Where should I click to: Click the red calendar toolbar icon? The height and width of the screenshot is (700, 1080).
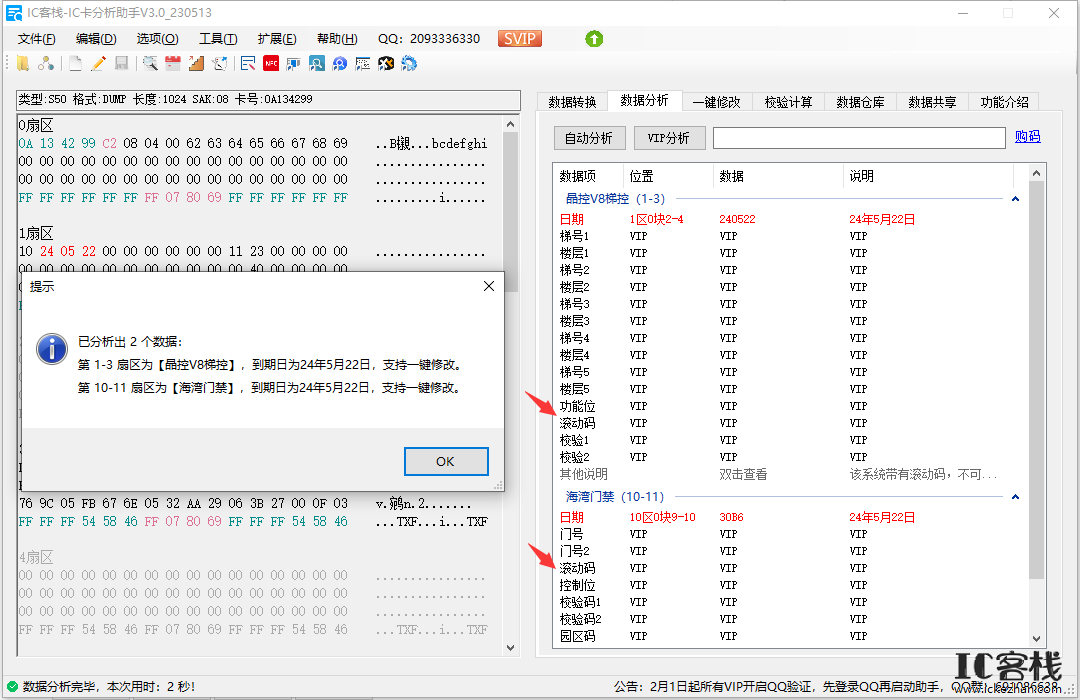[173, 63]
